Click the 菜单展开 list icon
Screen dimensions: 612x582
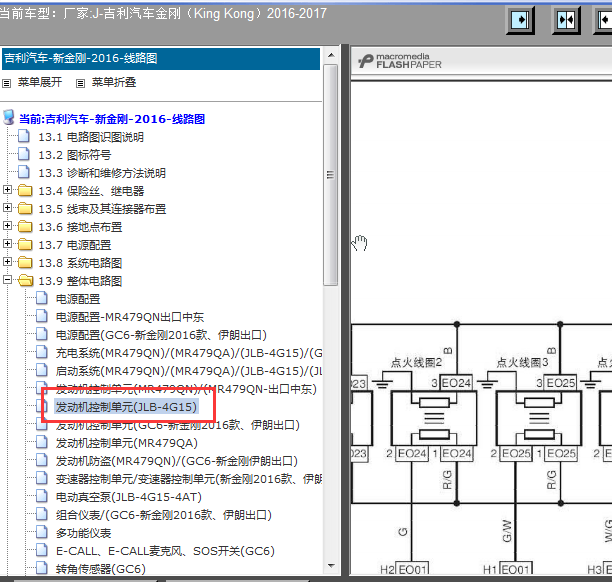click(7, 83)
